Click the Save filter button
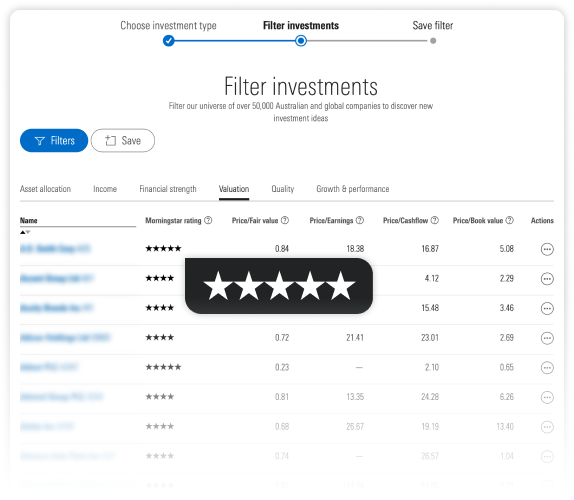This screenshot has width=574, height=500. click(123, 141)
